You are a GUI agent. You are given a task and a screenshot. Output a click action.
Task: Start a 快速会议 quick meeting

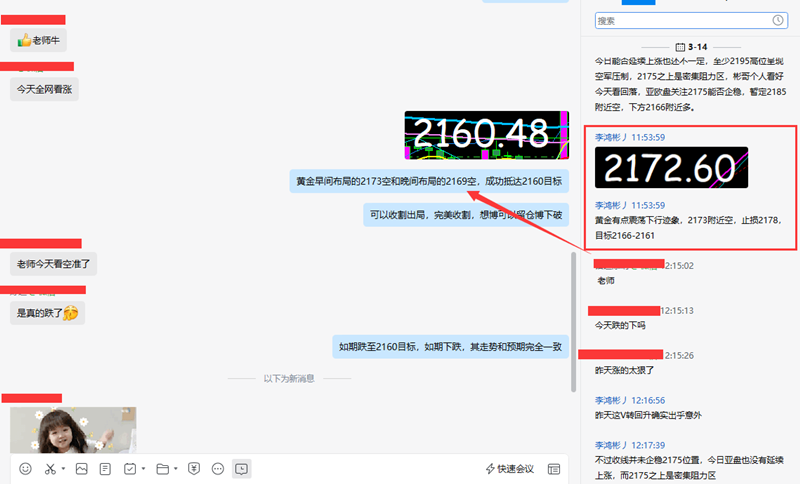(510, 468)
